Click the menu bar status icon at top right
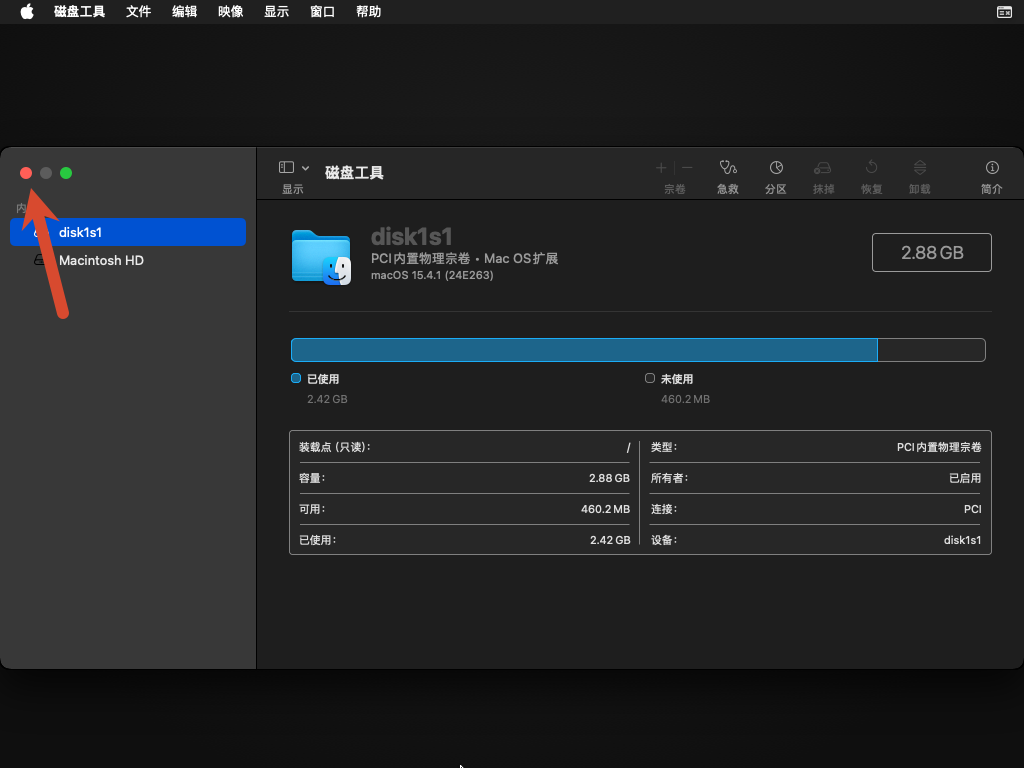This screenshot has width=1024, height=768. (x=1004, y=12)
